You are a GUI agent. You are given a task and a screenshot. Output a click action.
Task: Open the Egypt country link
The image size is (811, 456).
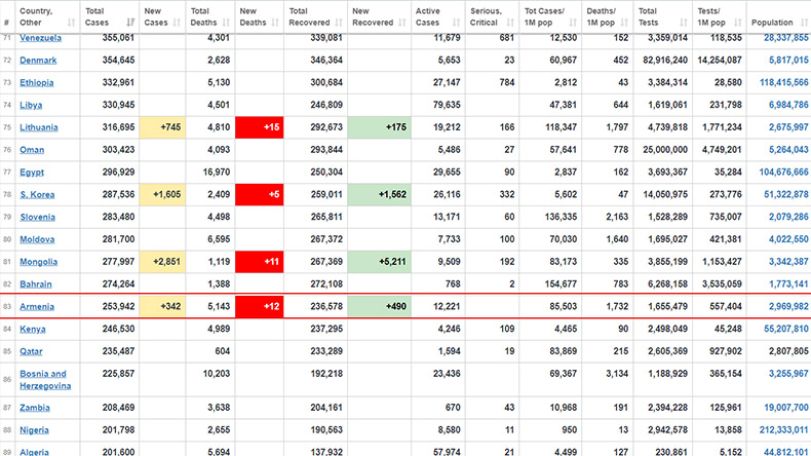click(32, 172)
